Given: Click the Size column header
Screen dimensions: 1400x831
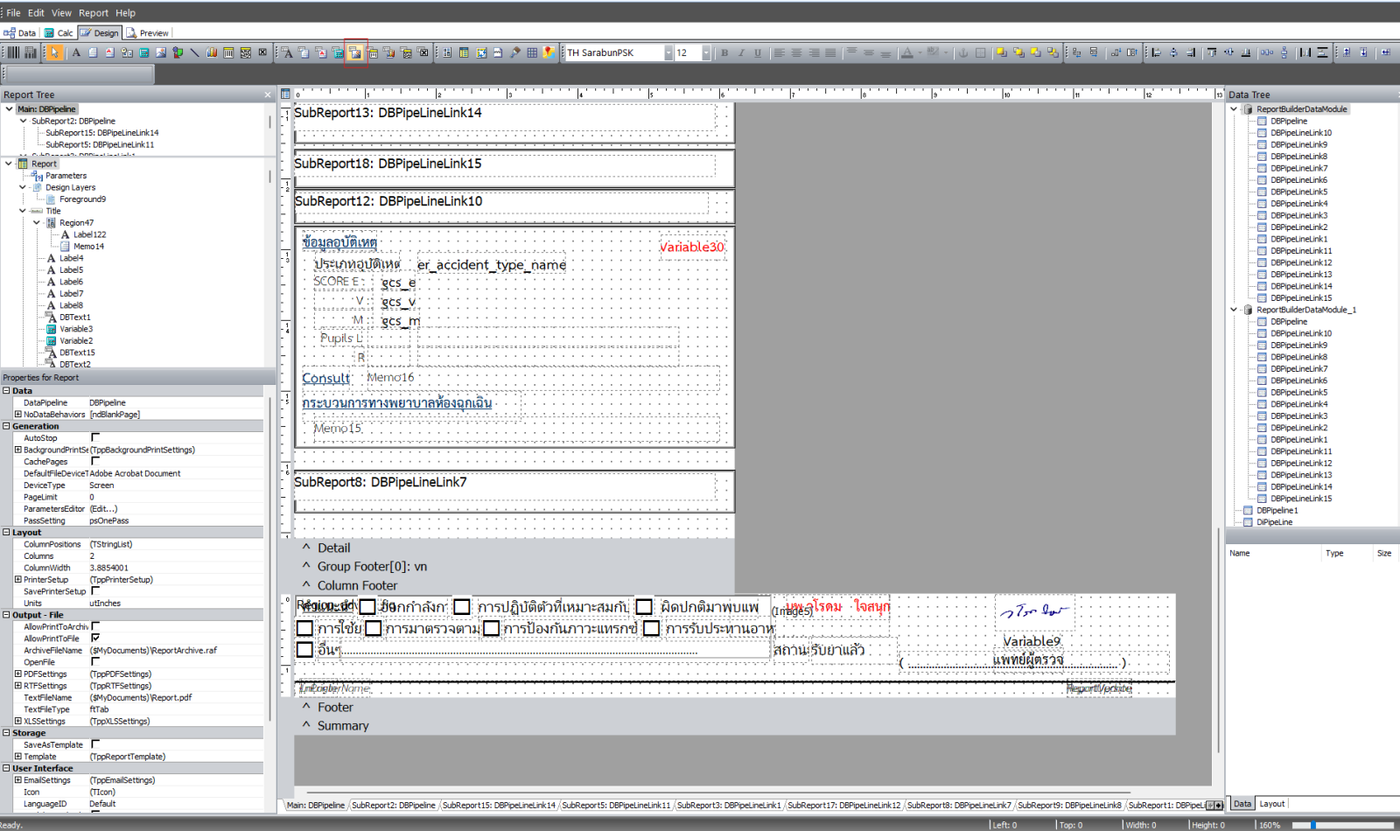Looking at the screenshot, I should (x=1384, y=552).
